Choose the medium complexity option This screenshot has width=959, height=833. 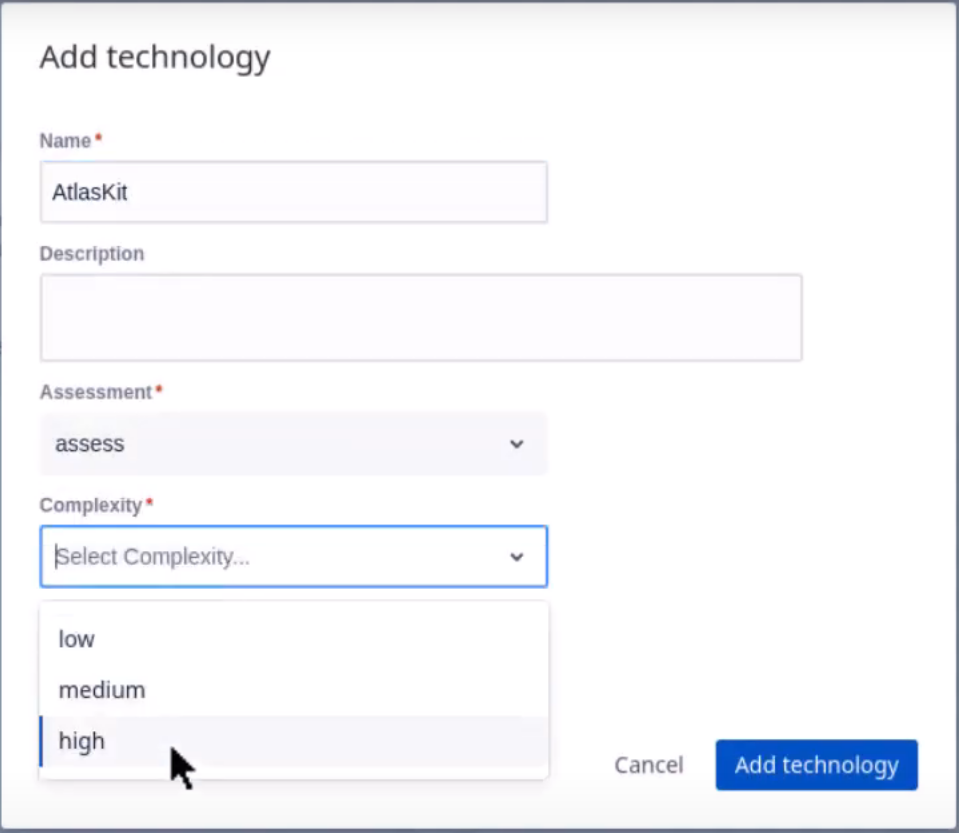coord(294,690)
